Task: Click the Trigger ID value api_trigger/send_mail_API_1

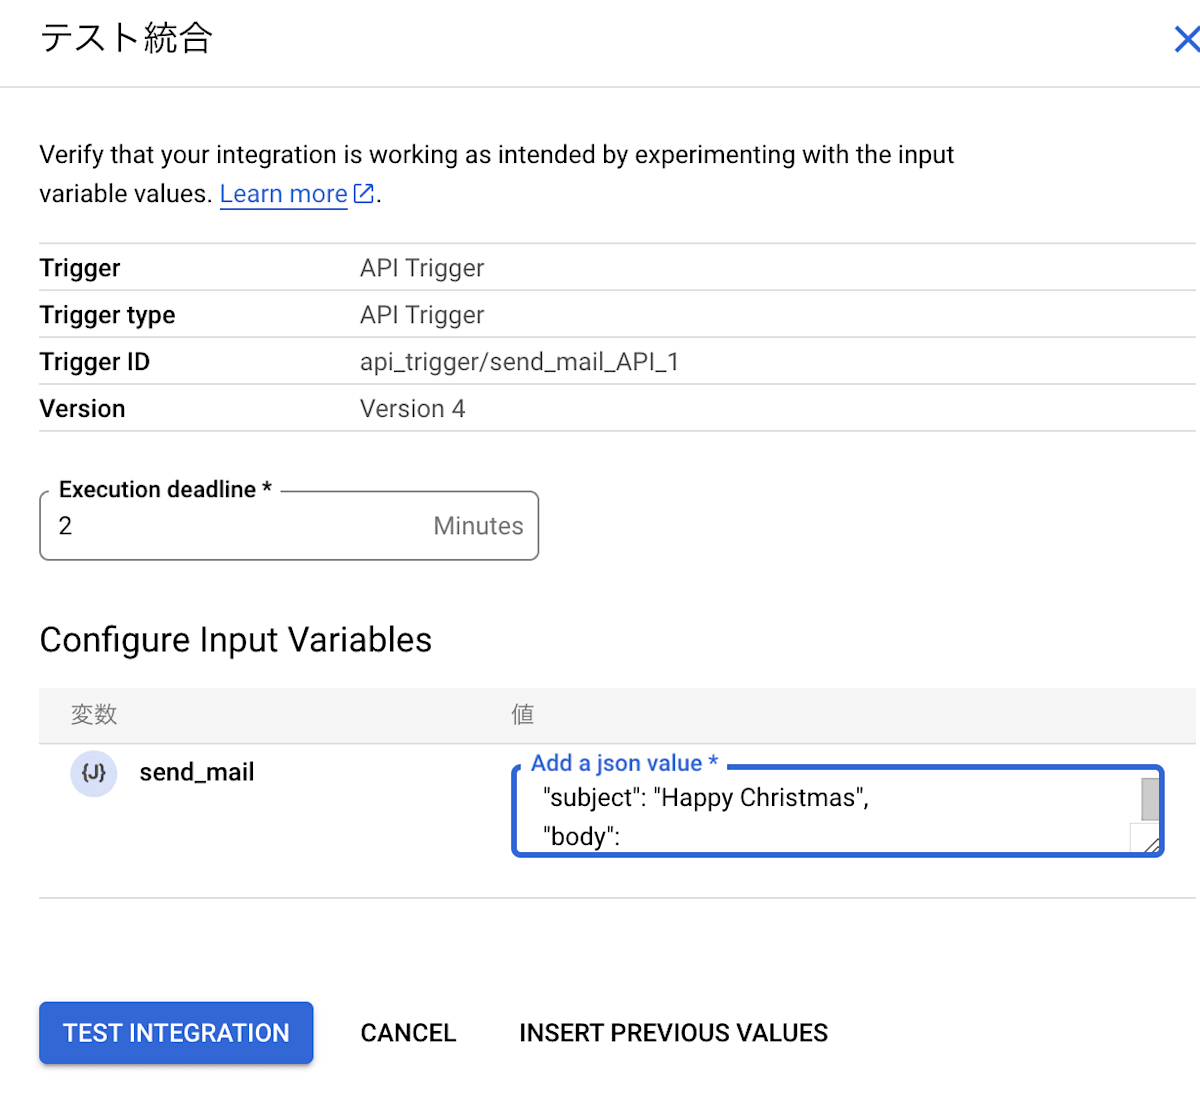Action: (x=519, y=362)
